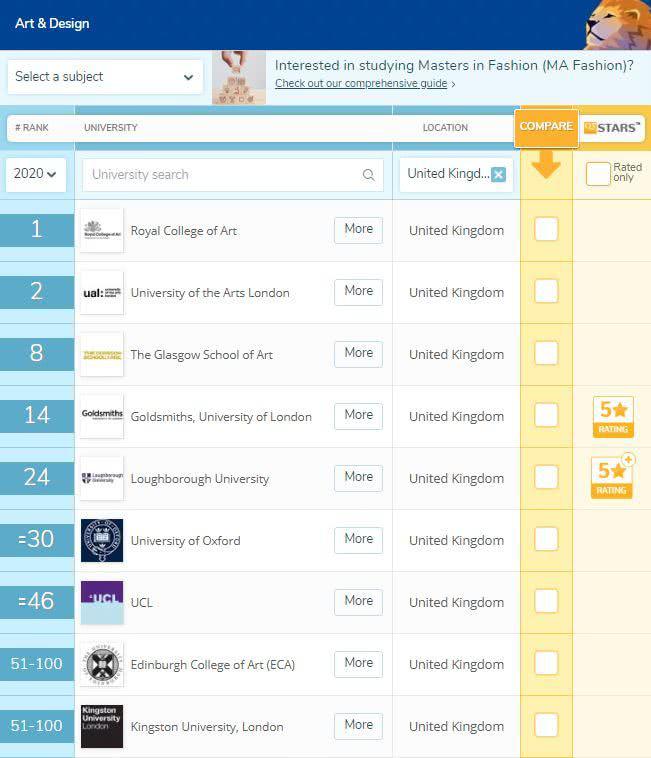Click the University of Oxford crest logo
Image resolution: width=651 pixels, height=758 pixels.
tap(102, 540)
